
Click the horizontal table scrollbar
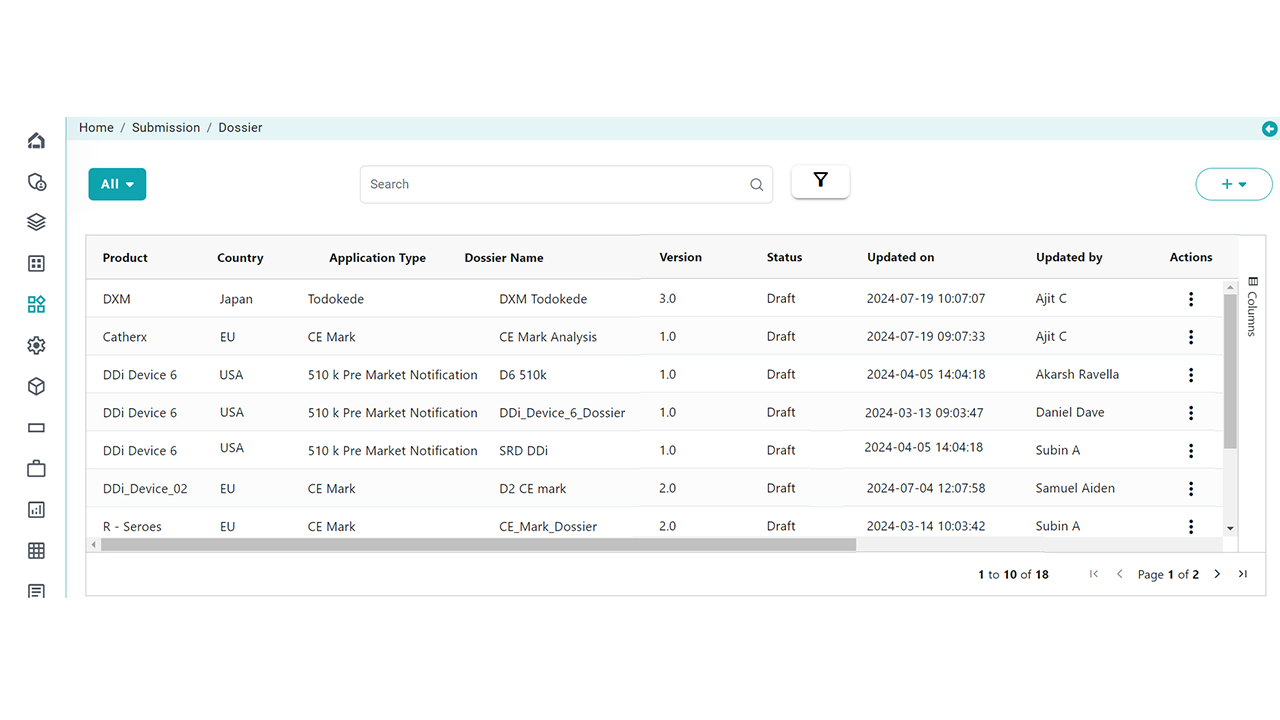point(478,545)
